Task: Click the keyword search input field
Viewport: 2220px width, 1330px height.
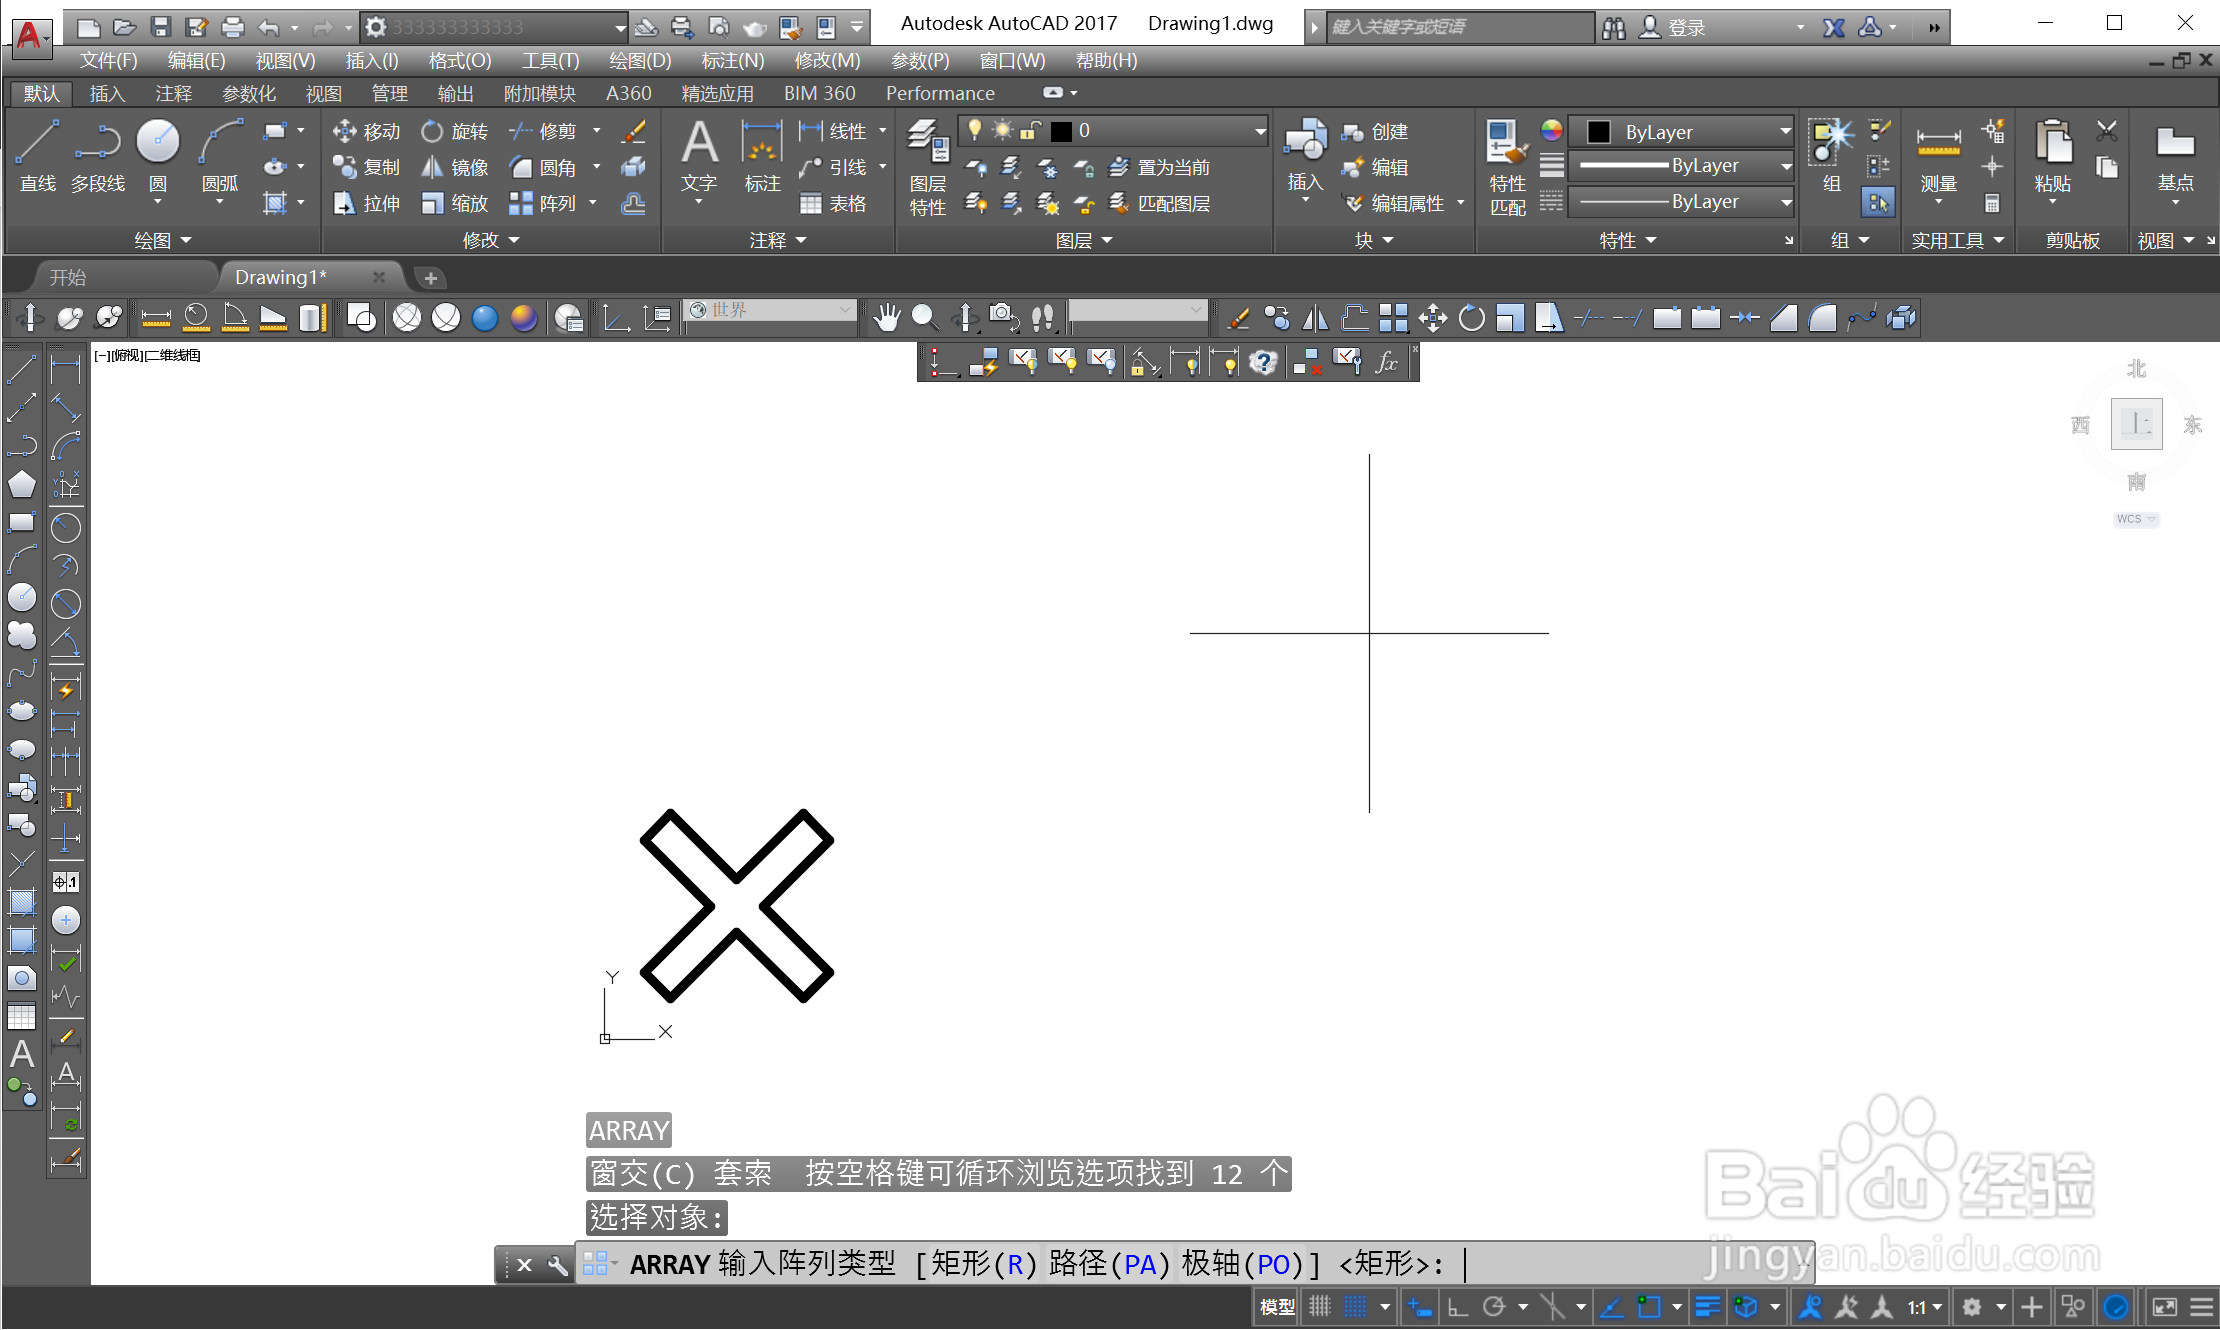Action: pos(1458,27)
